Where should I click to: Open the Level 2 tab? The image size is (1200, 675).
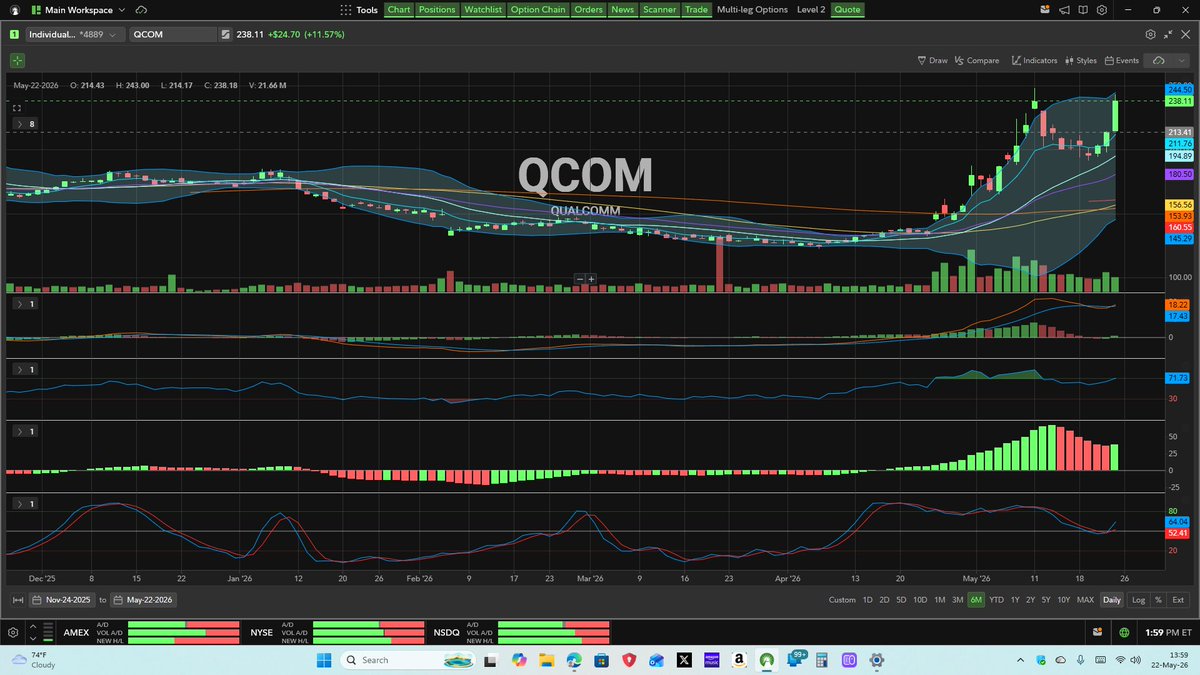point(811,9)
